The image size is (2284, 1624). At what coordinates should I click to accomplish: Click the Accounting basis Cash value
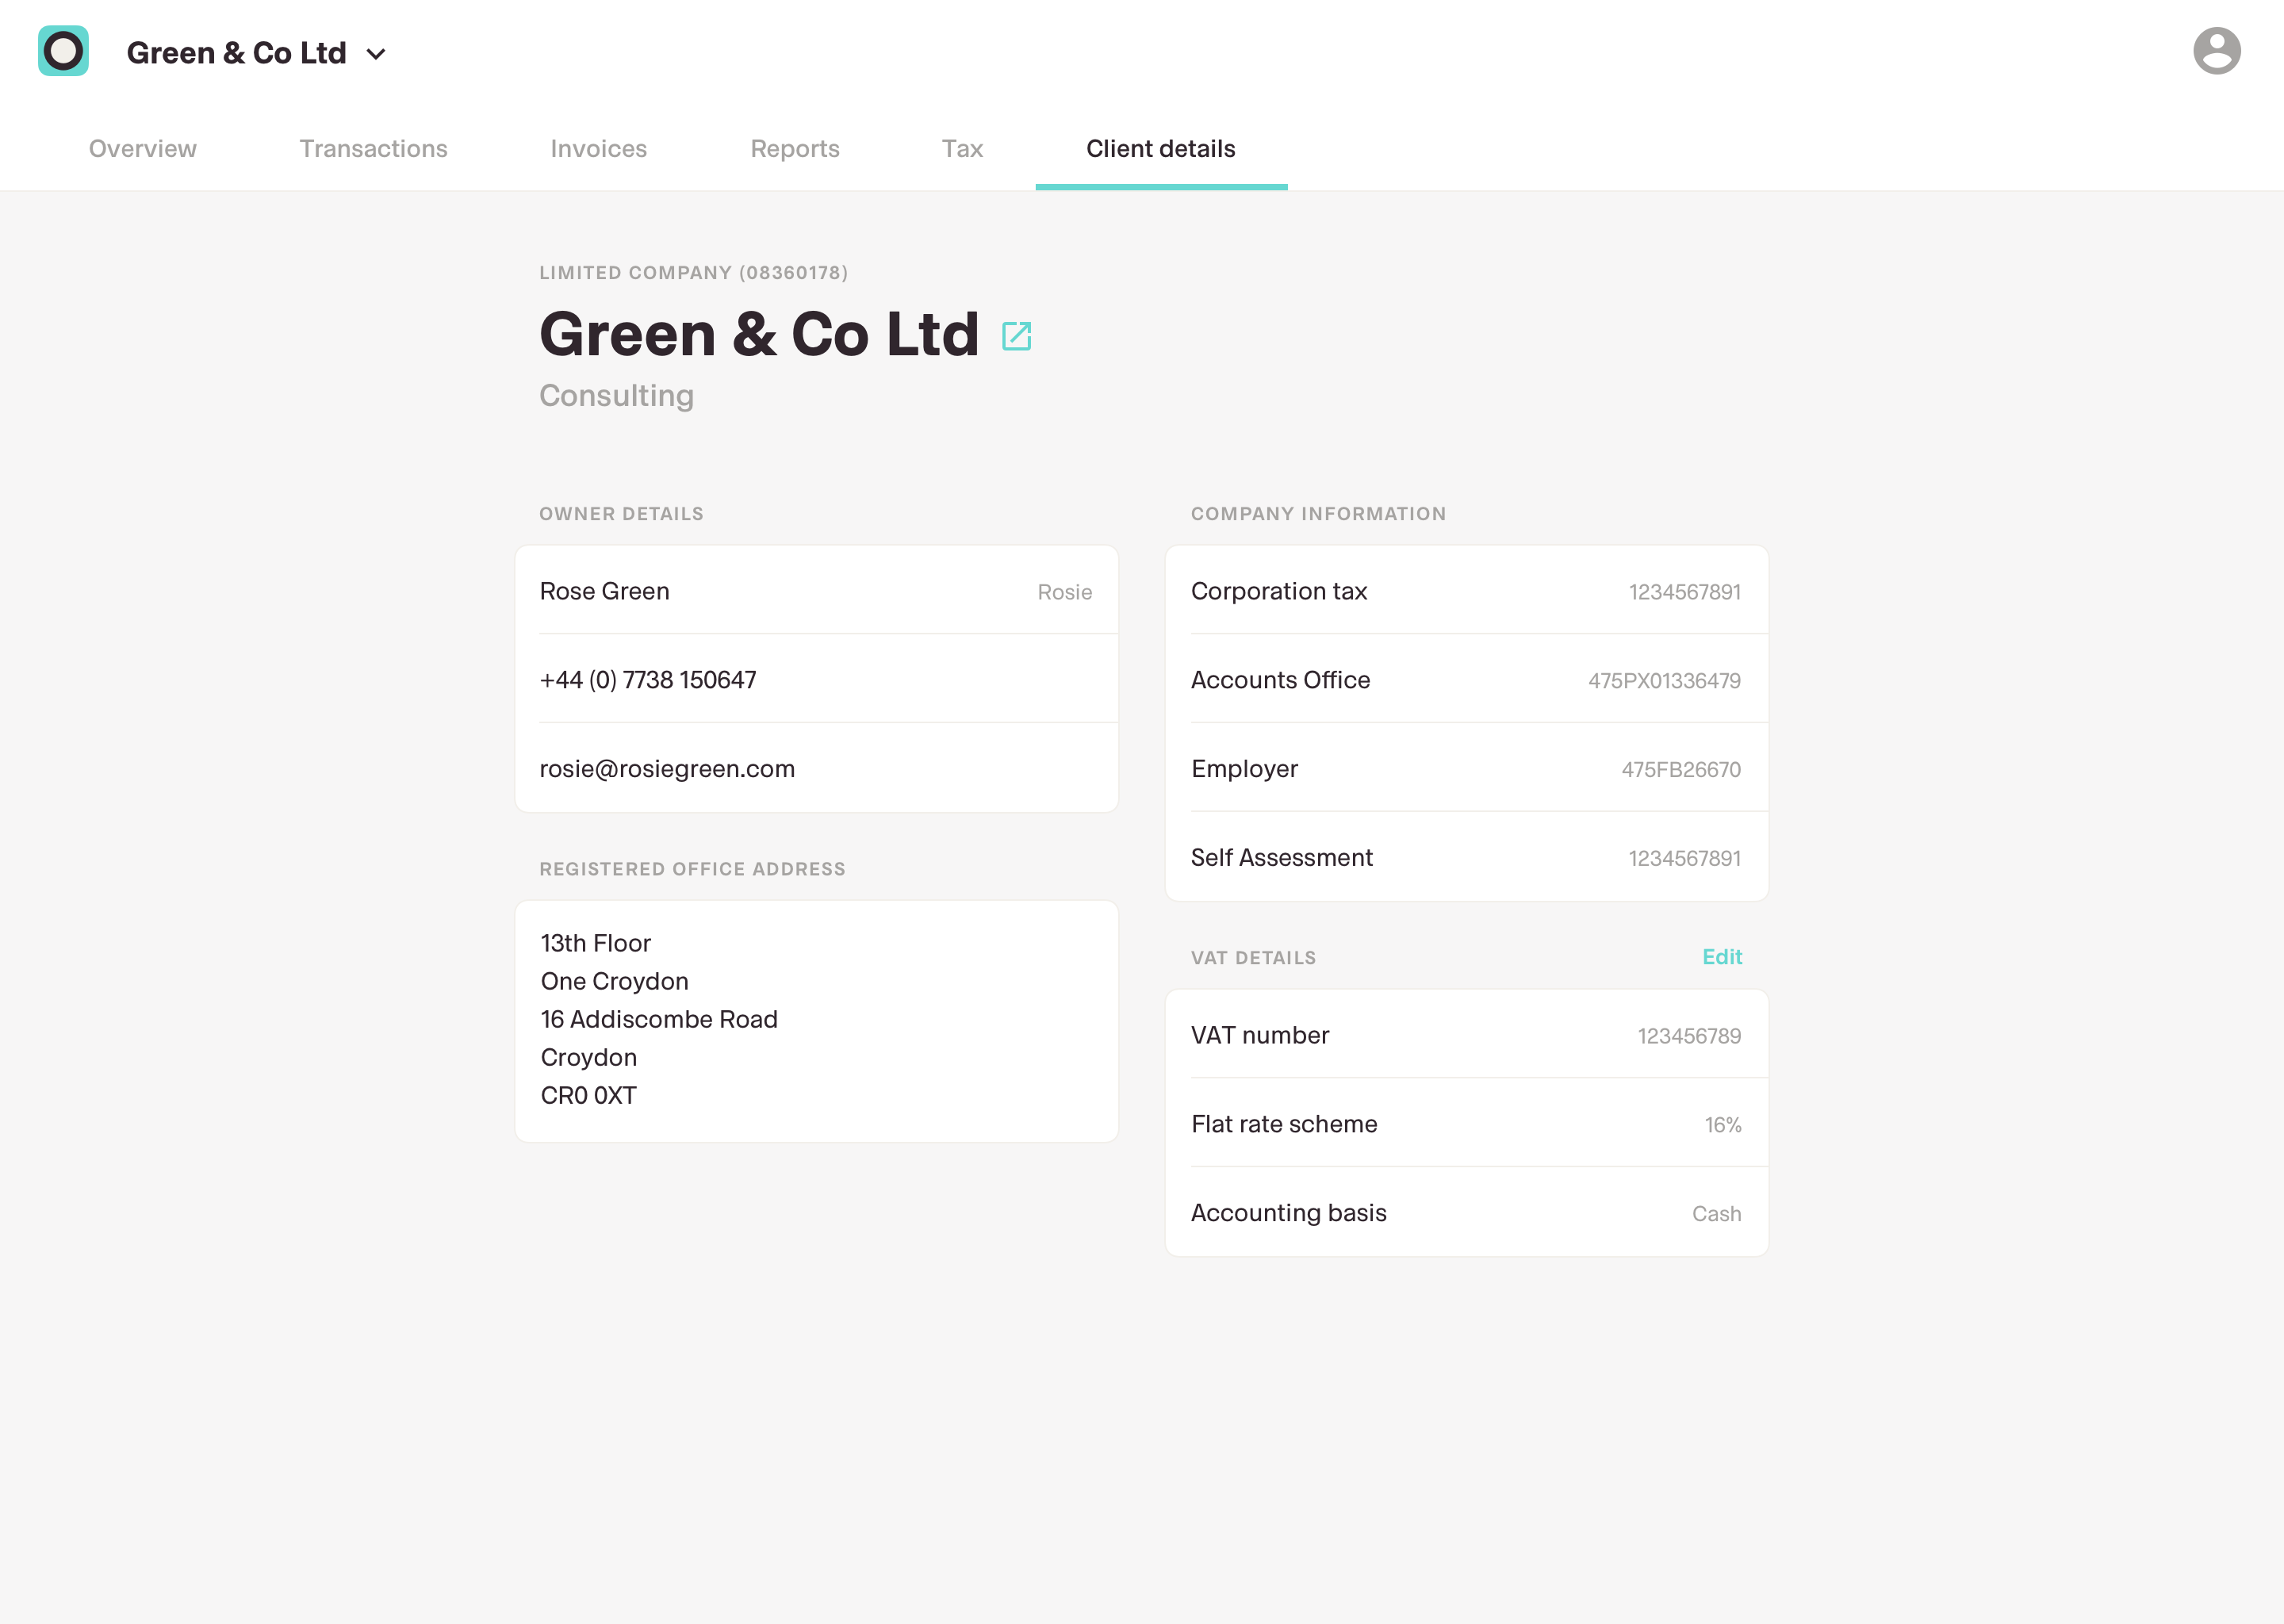(x=1715, y=1214)
